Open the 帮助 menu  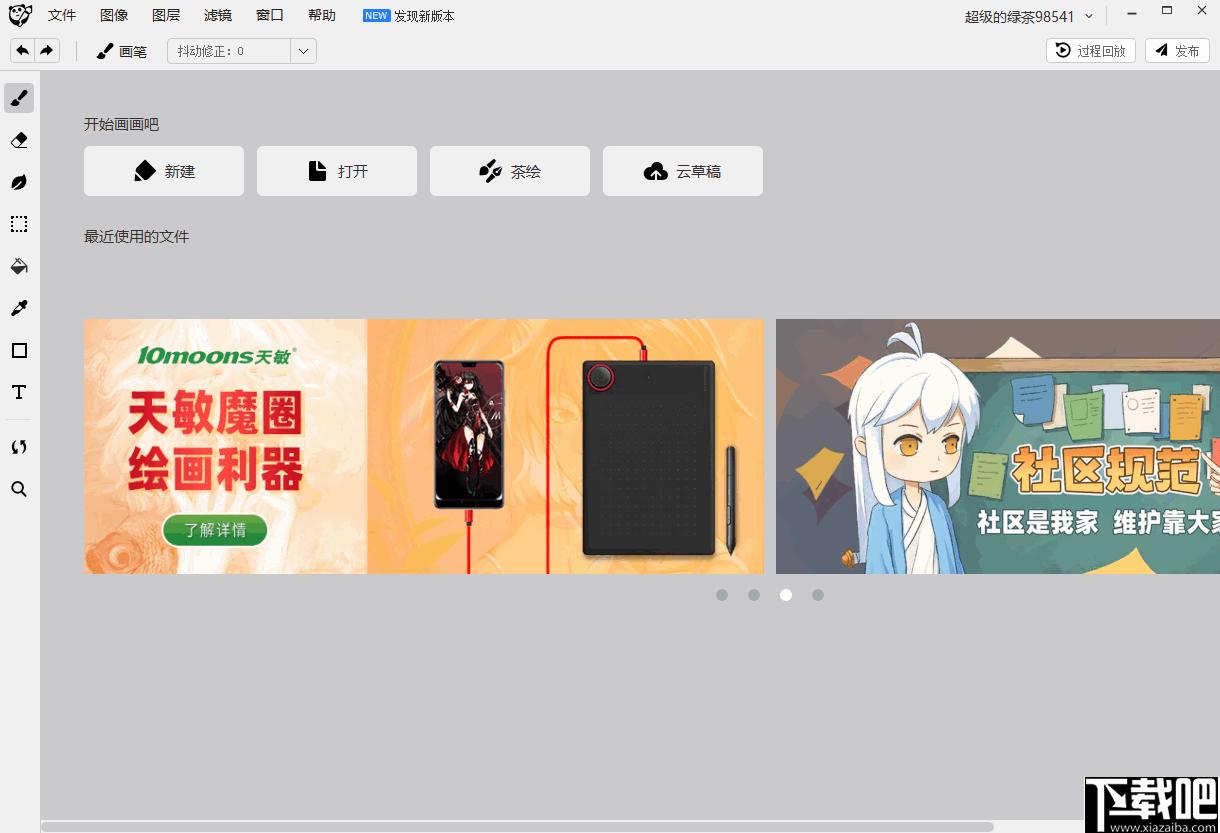tap(322, 16)
